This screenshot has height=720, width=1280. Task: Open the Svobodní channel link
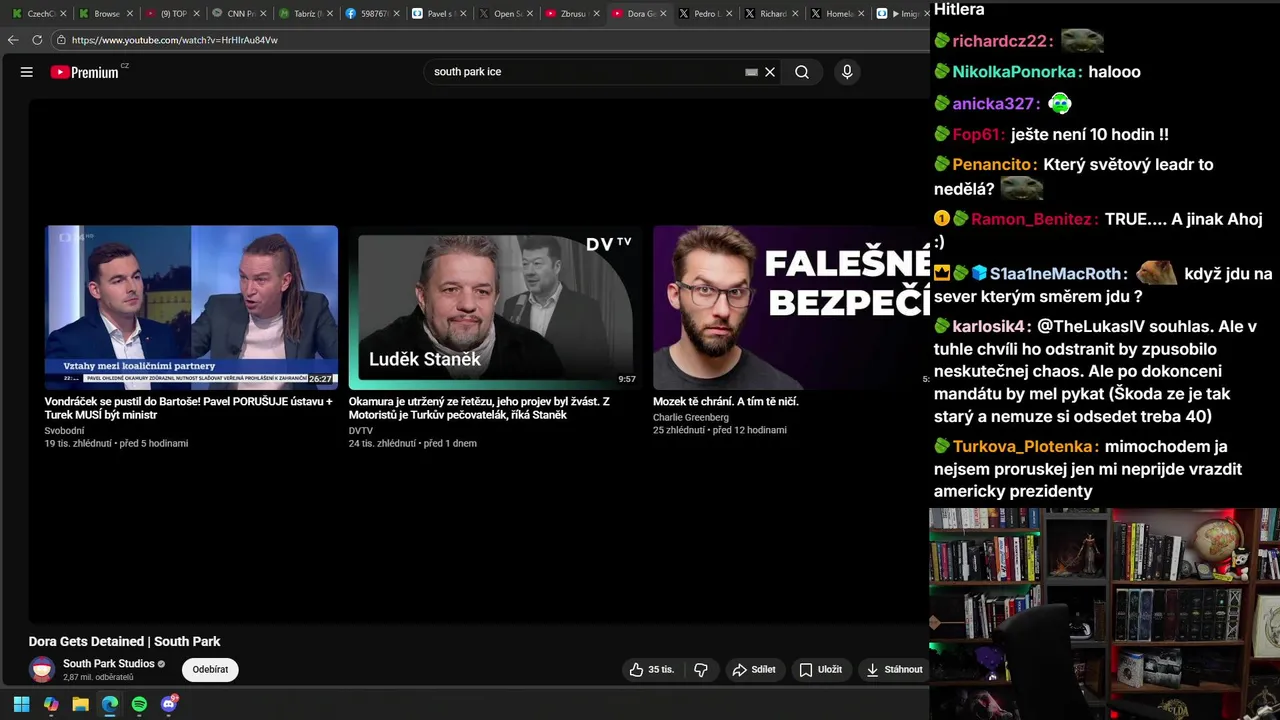click(64, 431)
